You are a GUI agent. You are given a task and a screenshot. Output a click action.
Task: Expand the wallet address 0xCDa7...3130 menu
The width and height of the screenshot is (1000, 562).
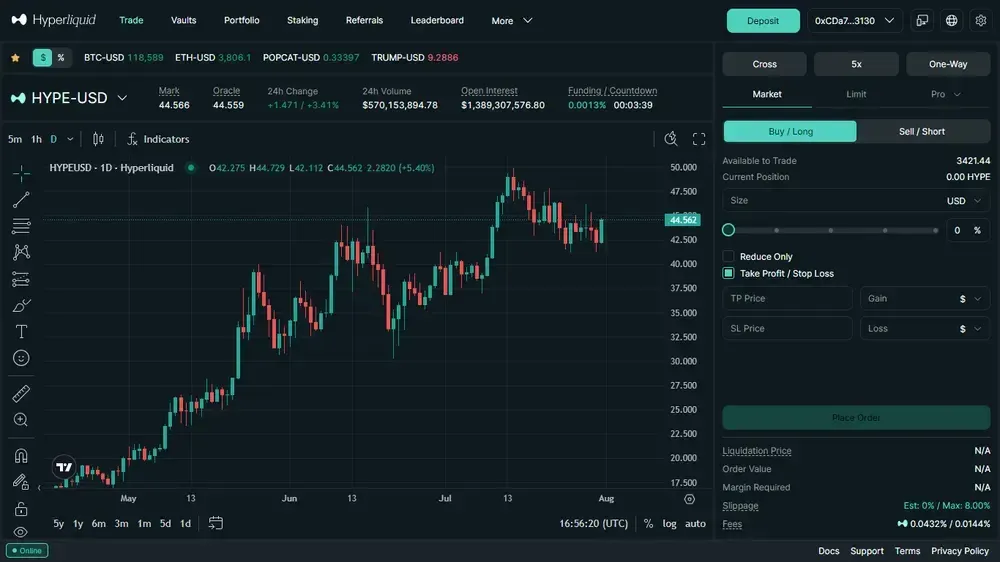854,20
